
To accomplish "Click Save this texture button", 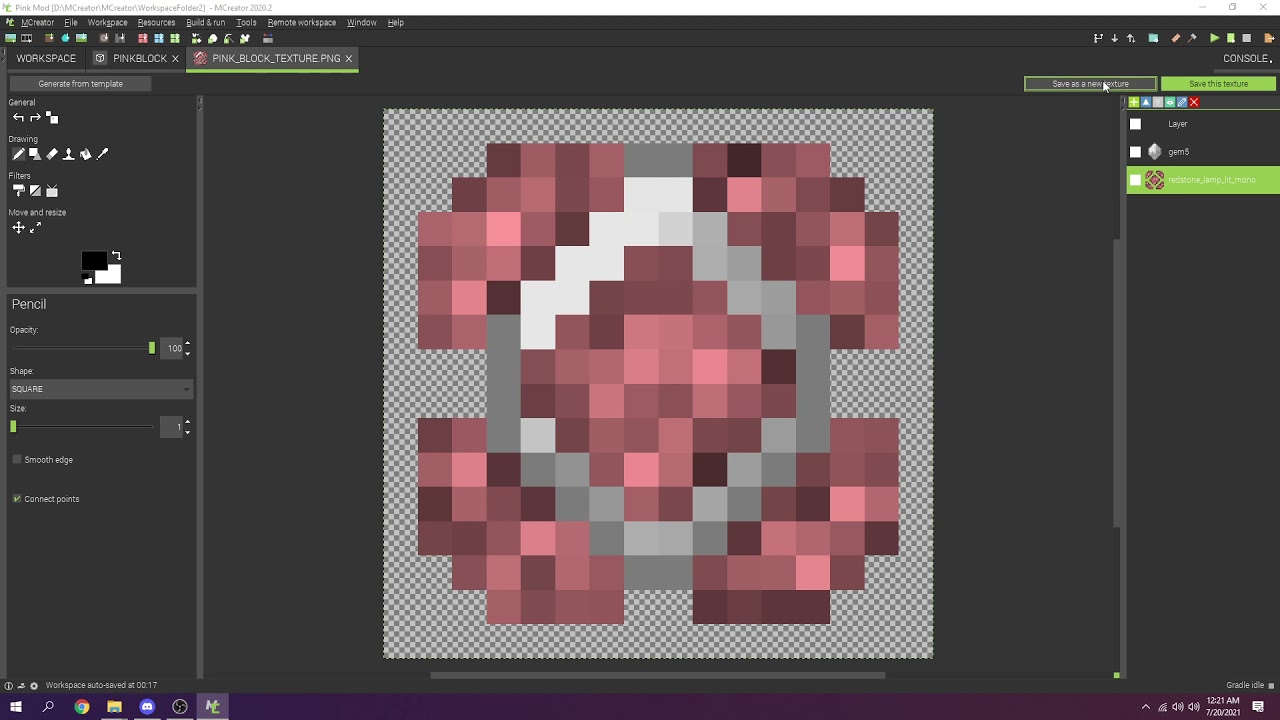I will 1218,84.
